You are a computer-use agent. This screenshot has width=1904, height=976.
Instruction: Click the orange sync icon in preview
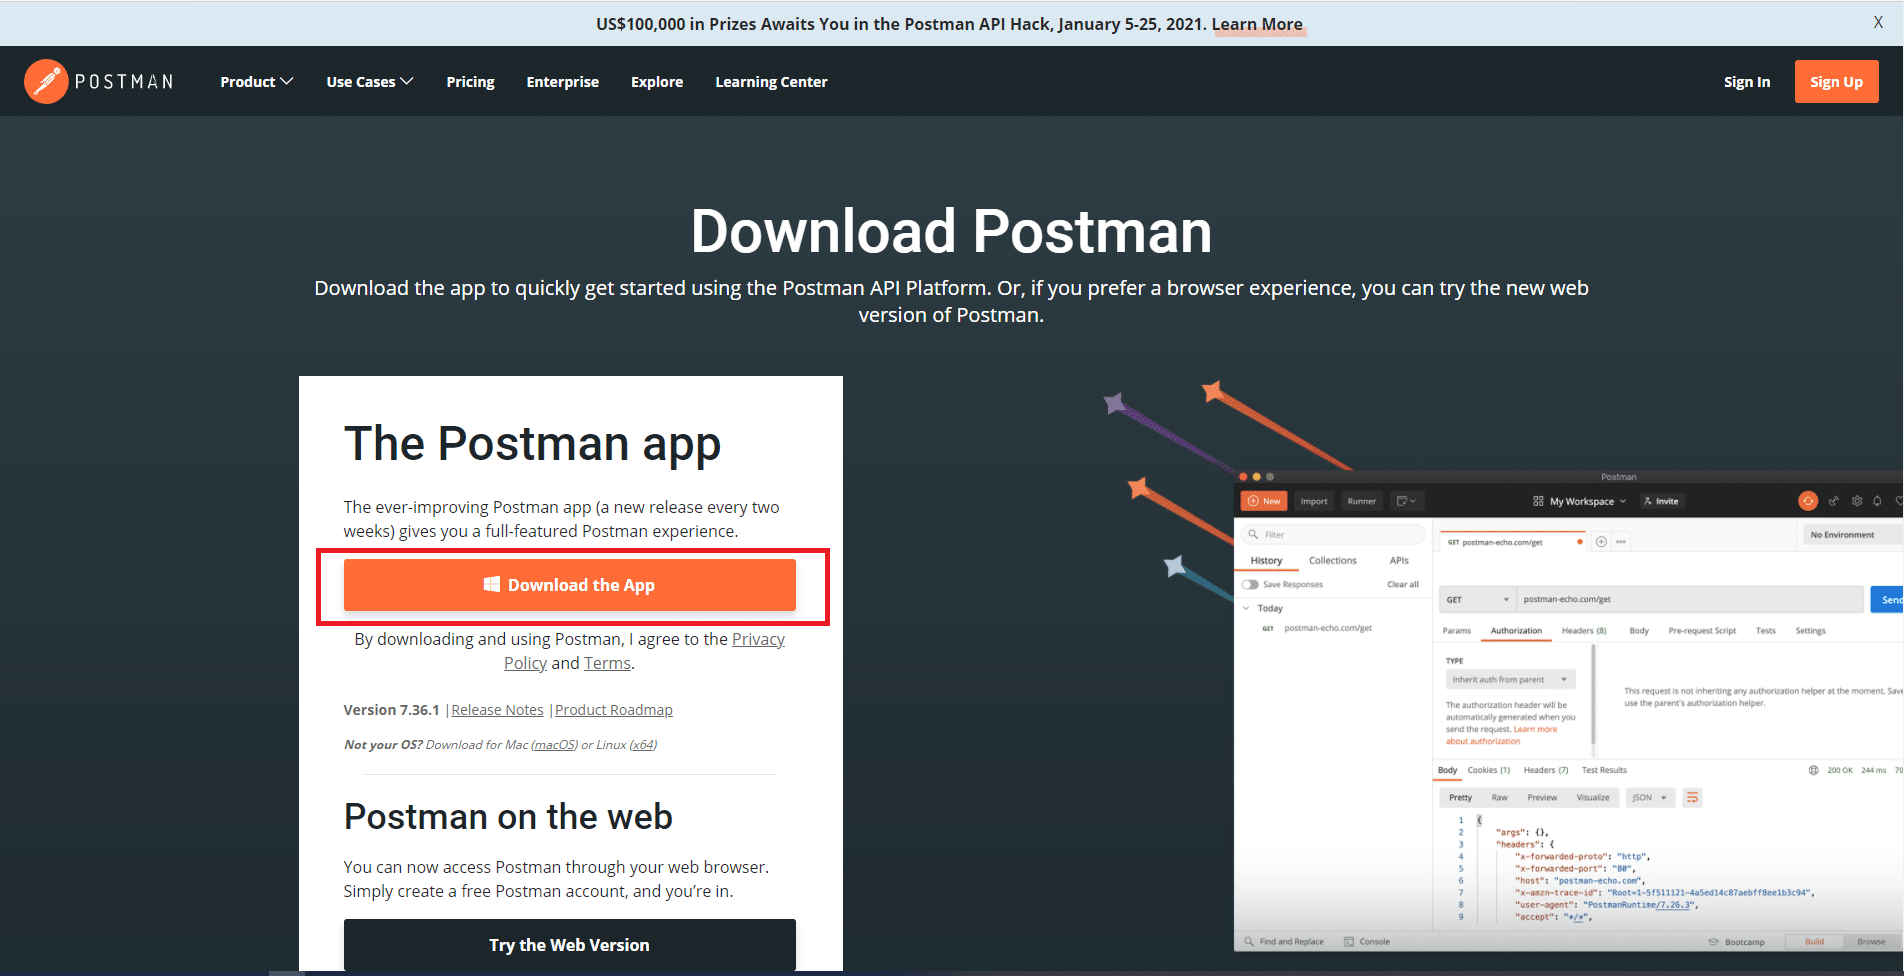point(1808,501)
